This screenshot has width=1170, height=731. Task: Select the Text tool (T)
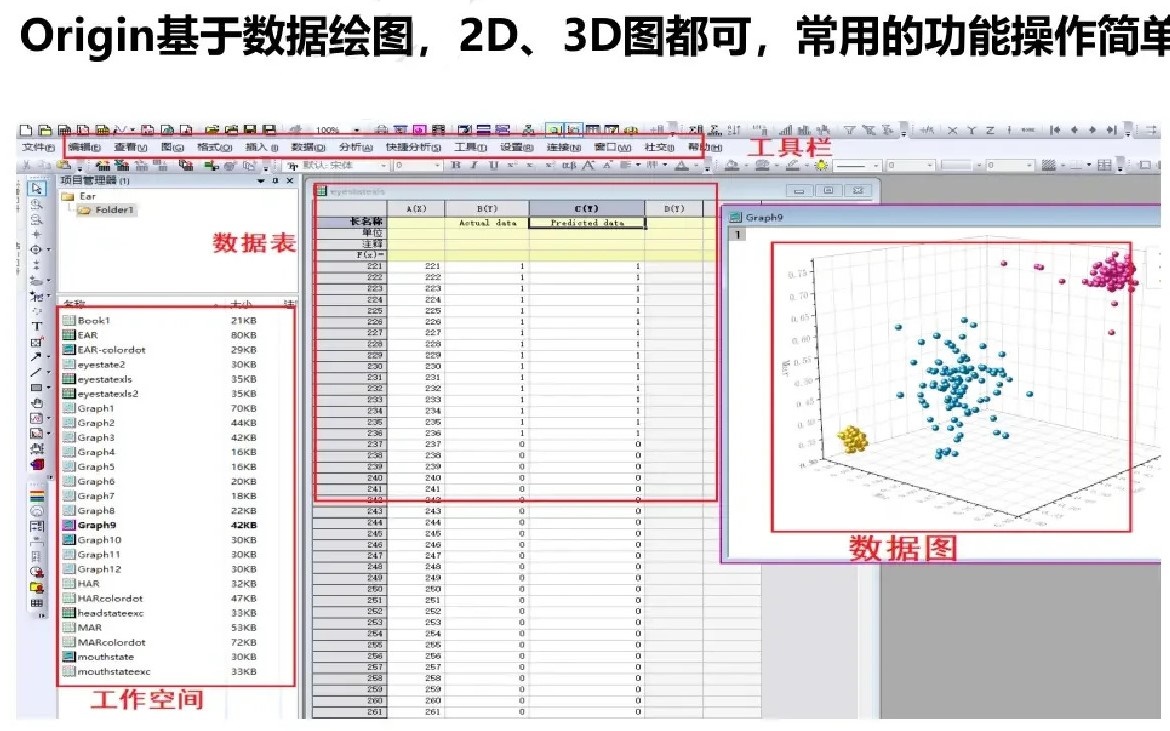click(37, 327)
